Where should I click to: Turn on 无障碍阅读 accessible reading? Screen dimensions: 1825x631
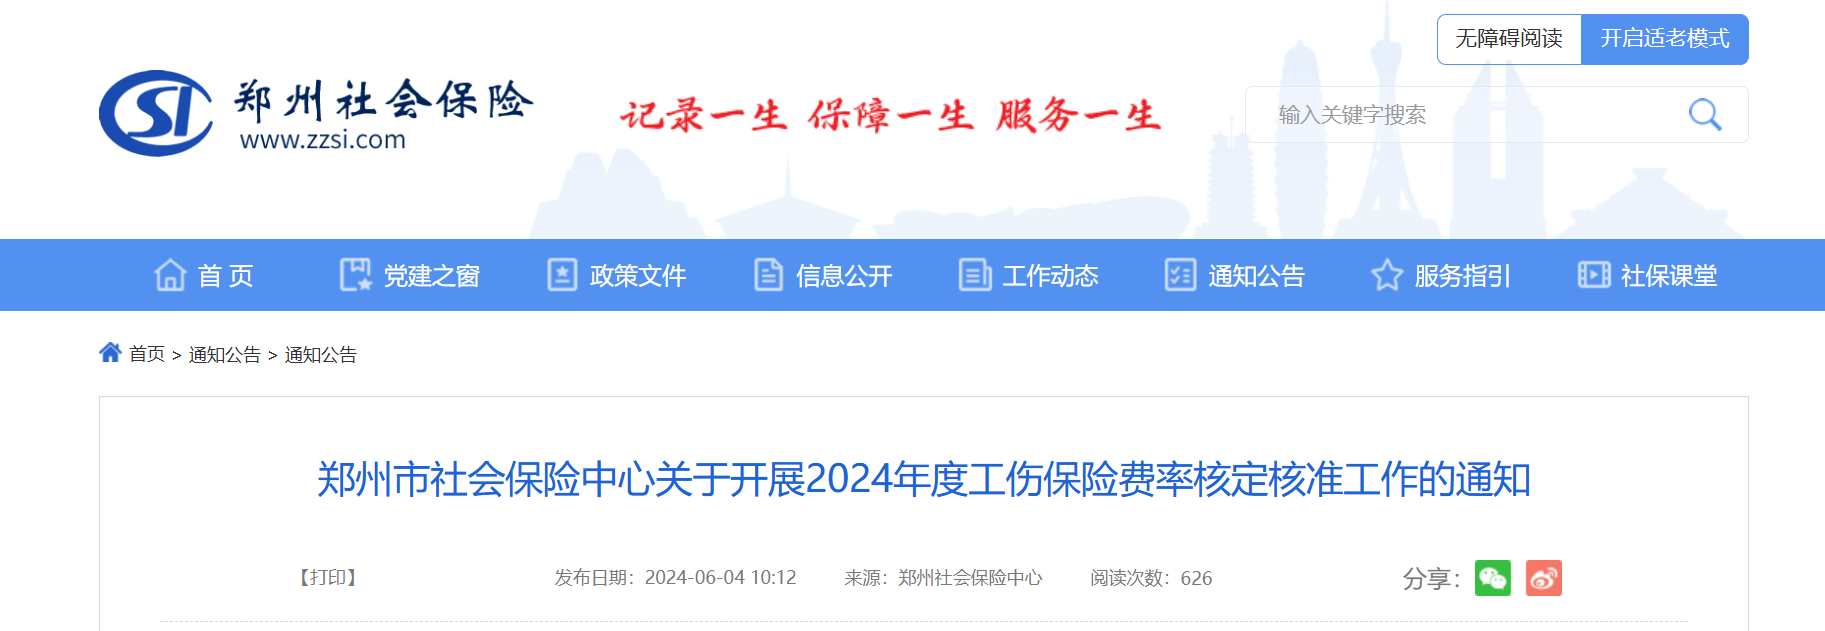point(1509,39)
